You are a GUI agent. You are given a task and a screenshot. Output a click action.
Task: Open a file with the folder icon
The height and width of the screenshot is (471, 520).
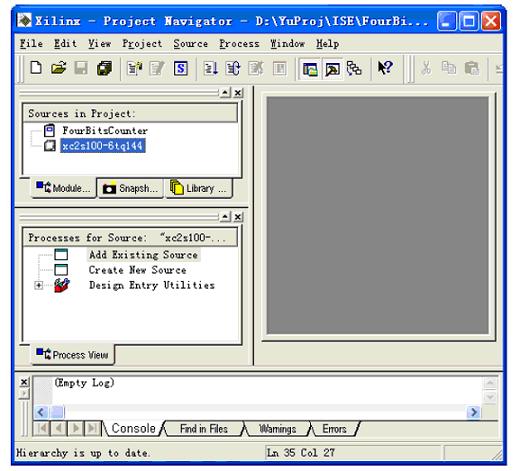coord(59,68)
